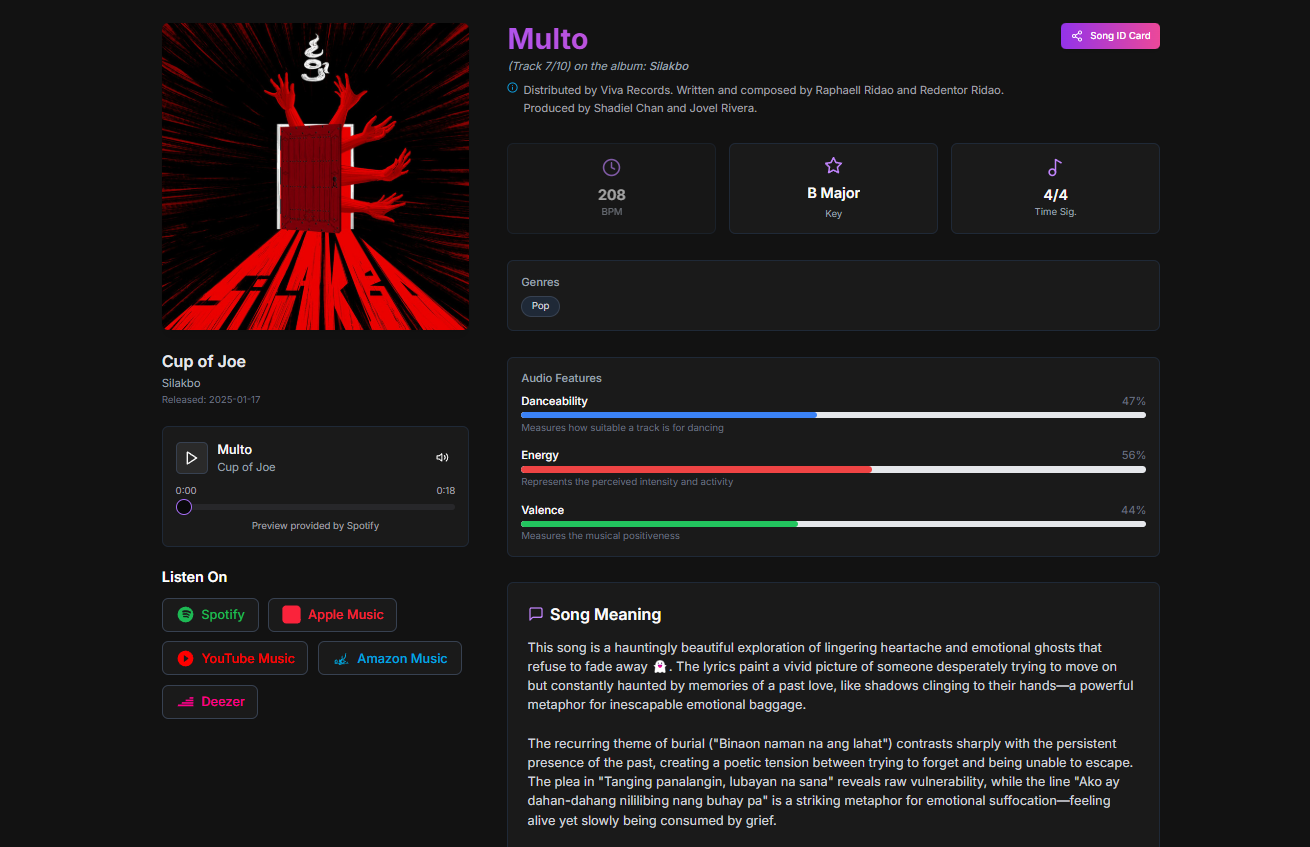Viewport: 1310px width, 847px height.
Task: Click the info icon beside distributor credits
Action: coord(513,88)
